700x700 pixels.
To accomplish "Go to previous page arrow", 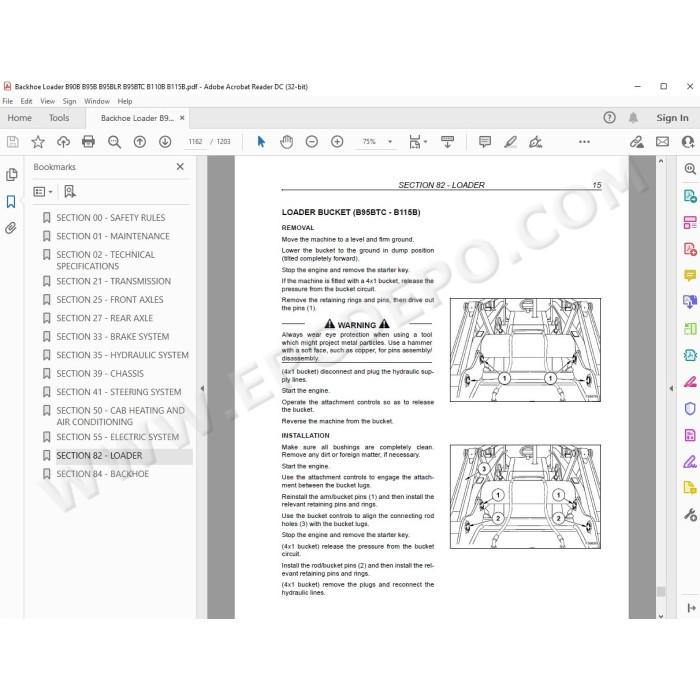I will (x=140, y=142).
